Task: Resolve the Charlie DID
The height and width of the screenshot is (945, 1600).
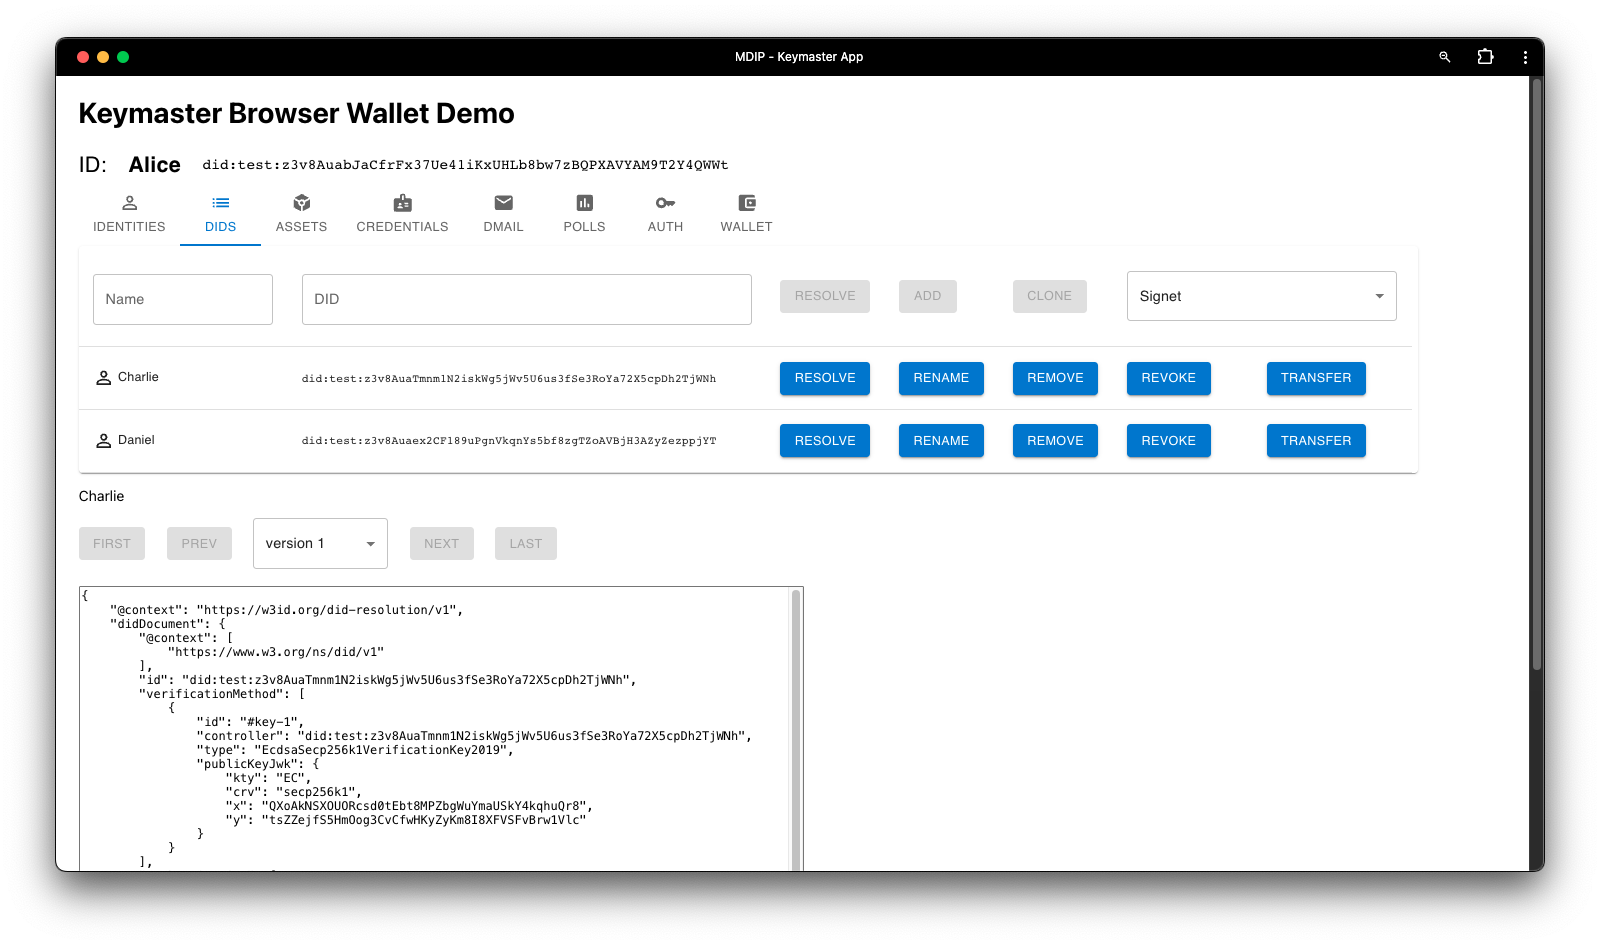Action: [x=824, y=378]
